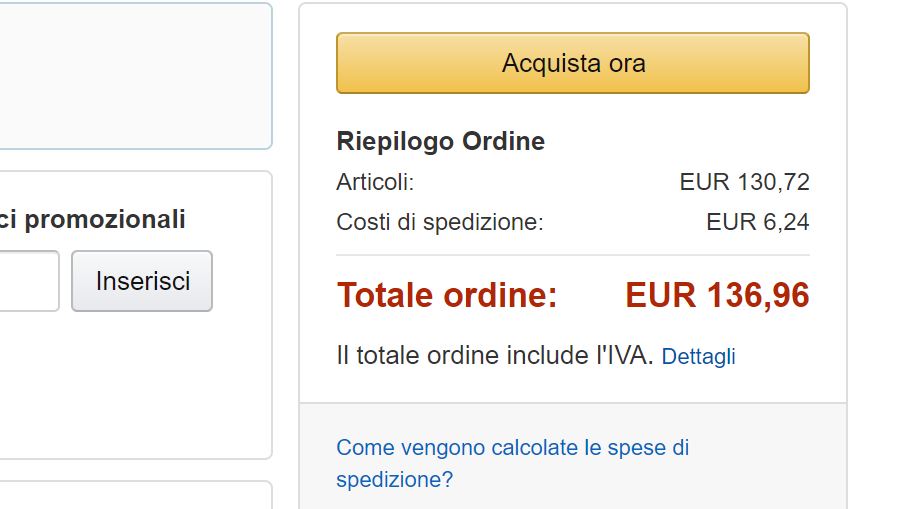Click the Riepilogo Ordine heading
This screenshot has width=908, height=509.
441,142
